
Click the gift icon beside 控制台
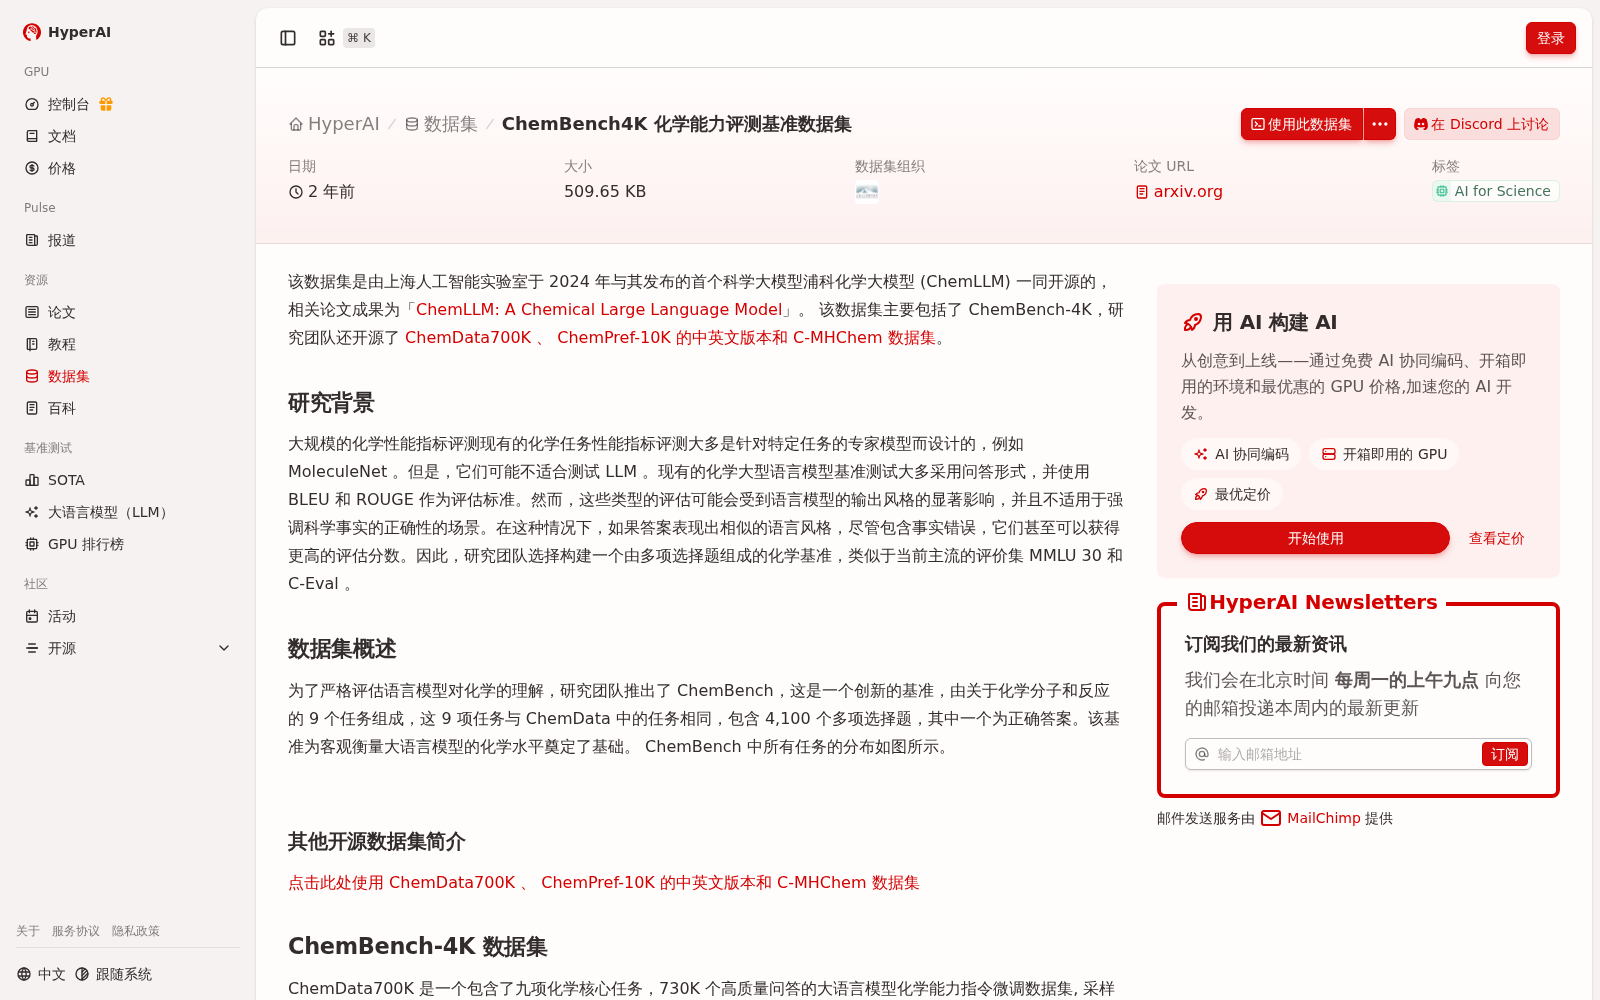tap(106, 104)
